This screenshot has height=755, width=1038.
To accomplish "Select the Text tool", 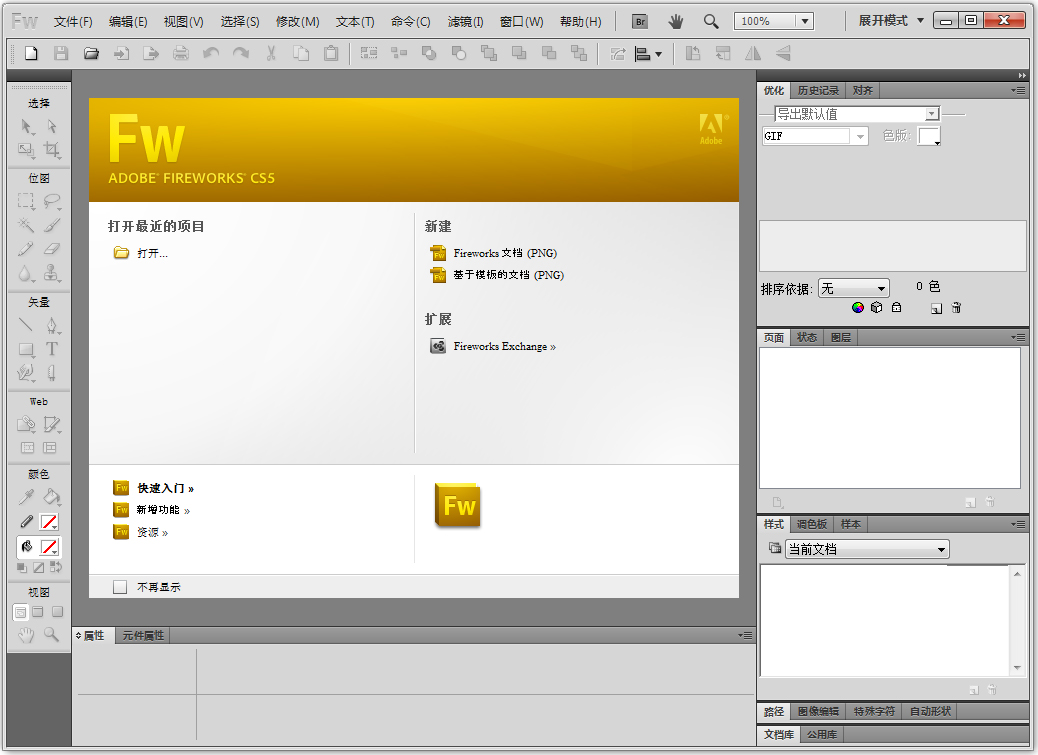I will tap(51, 349).
